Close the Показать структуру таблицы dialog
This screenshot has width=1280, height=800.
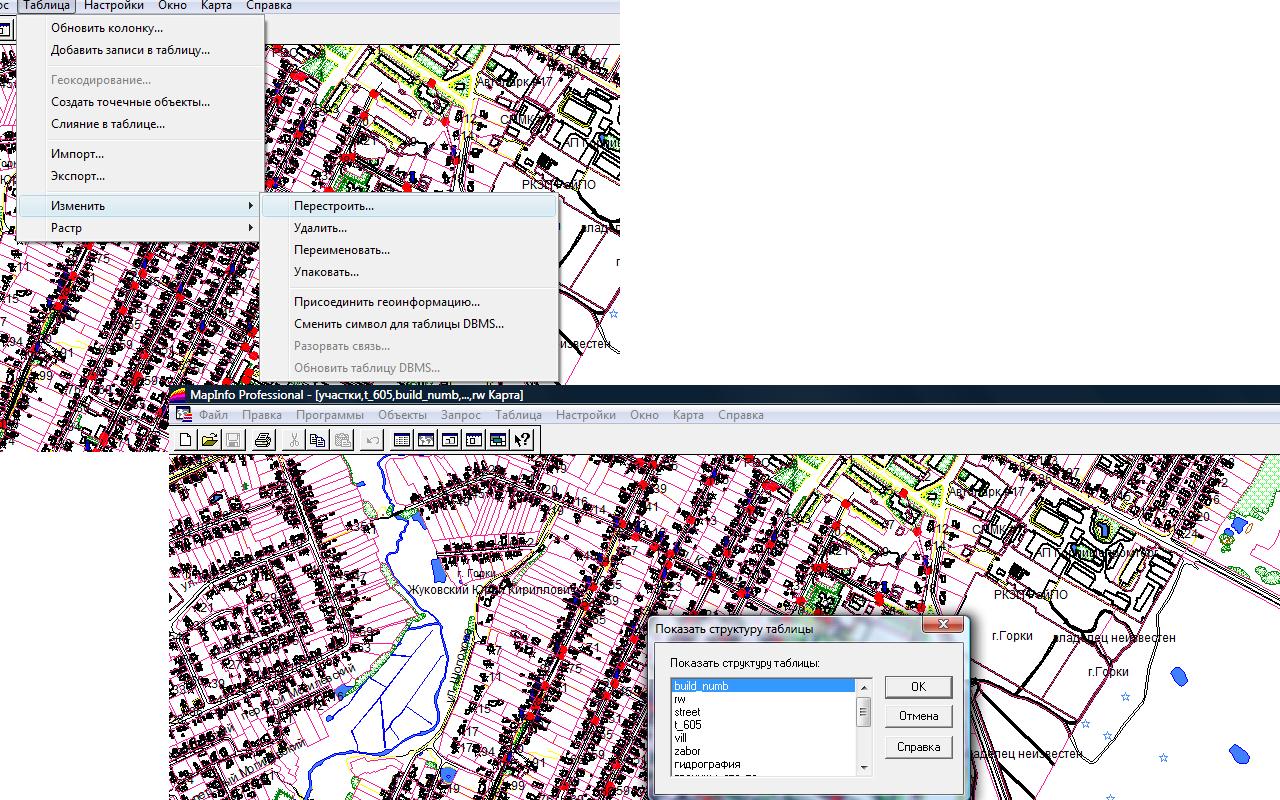943,626
